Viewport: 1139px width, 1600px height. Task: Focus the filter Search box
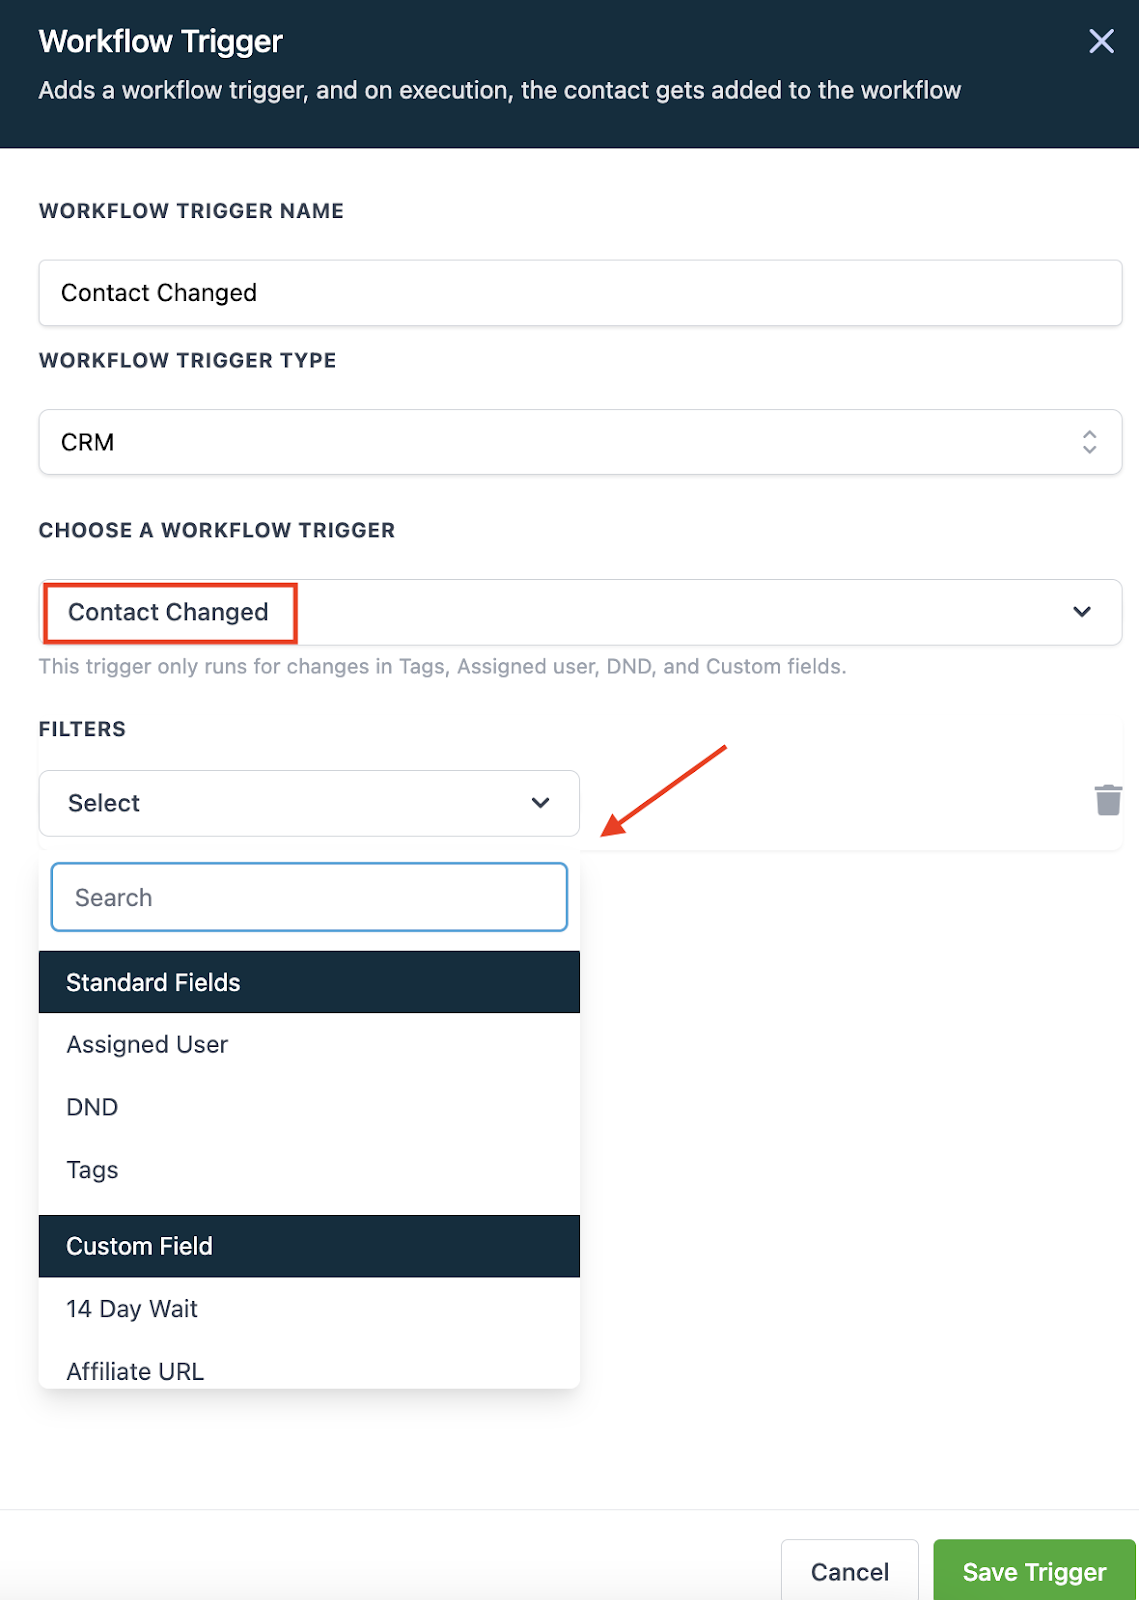[309, 897]
